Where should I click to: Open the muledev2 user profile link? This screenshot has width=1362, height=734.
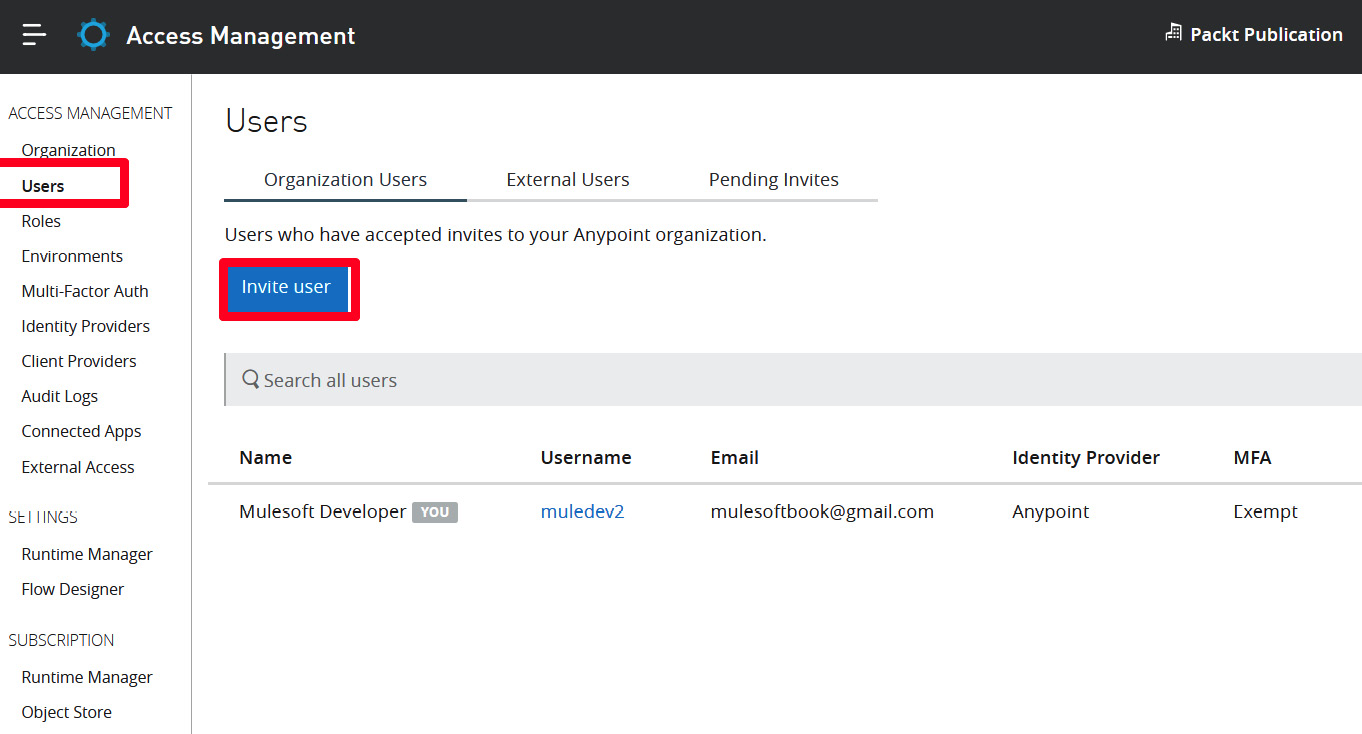[x=582, y=511]
